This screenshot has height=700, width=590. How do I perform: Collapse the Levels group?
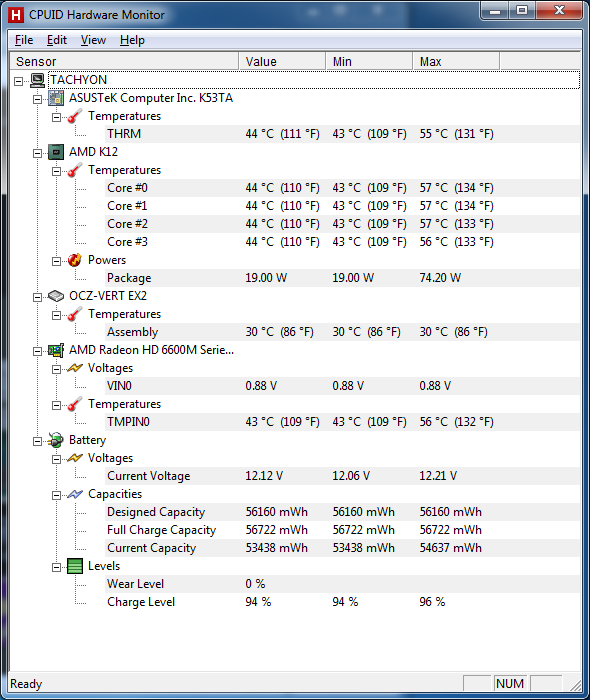pyautogui.click(x=56, y=567)
